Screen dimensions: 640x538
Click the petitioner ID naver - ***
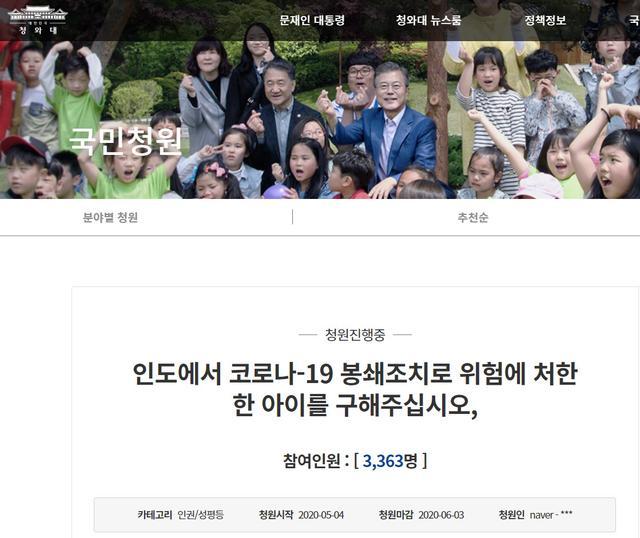tap(551, 515)
